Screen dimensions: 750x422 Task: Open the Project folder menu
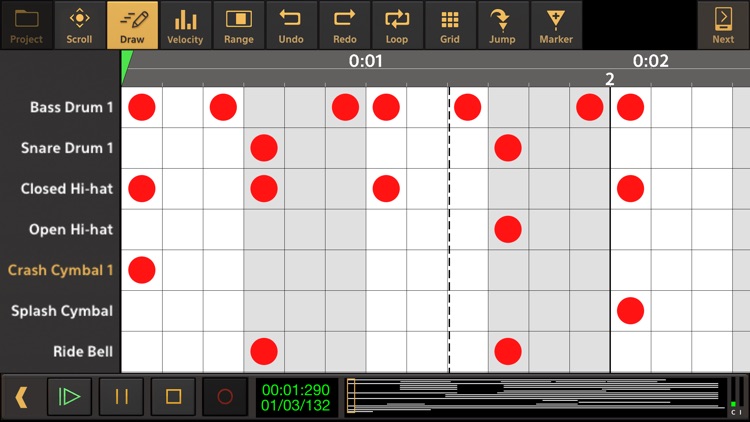click(26, 25)
